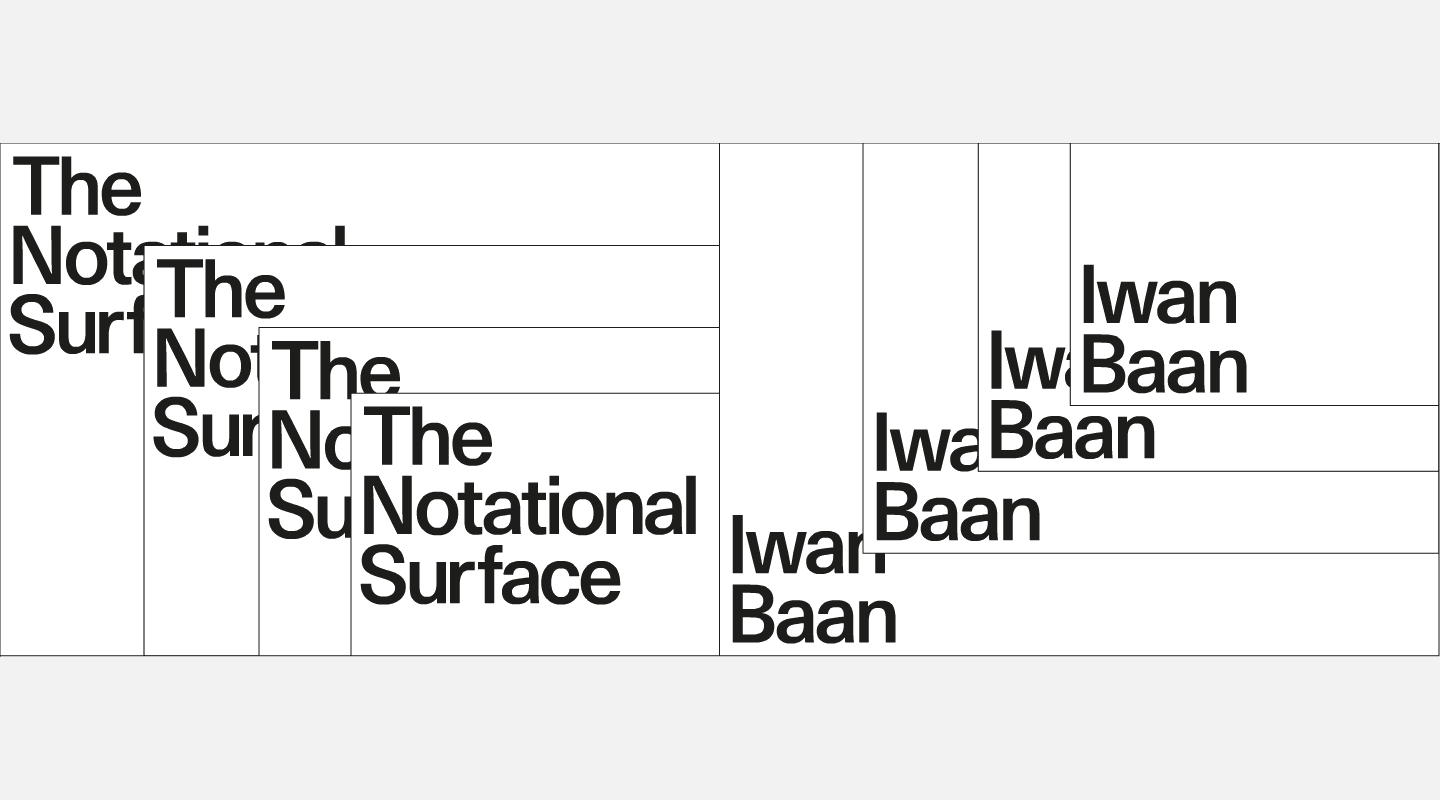
Task: Click "The" in the front-most Notational Surface card
Action: coord(428,436)
